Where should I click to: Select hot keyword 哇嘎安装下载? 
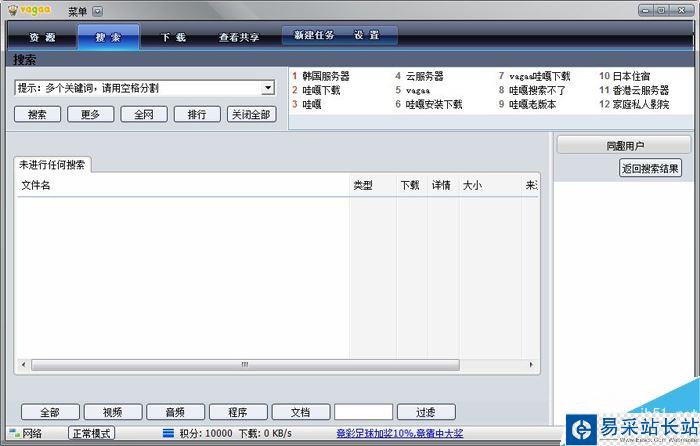pyautogui.click(x=434, y=104)
